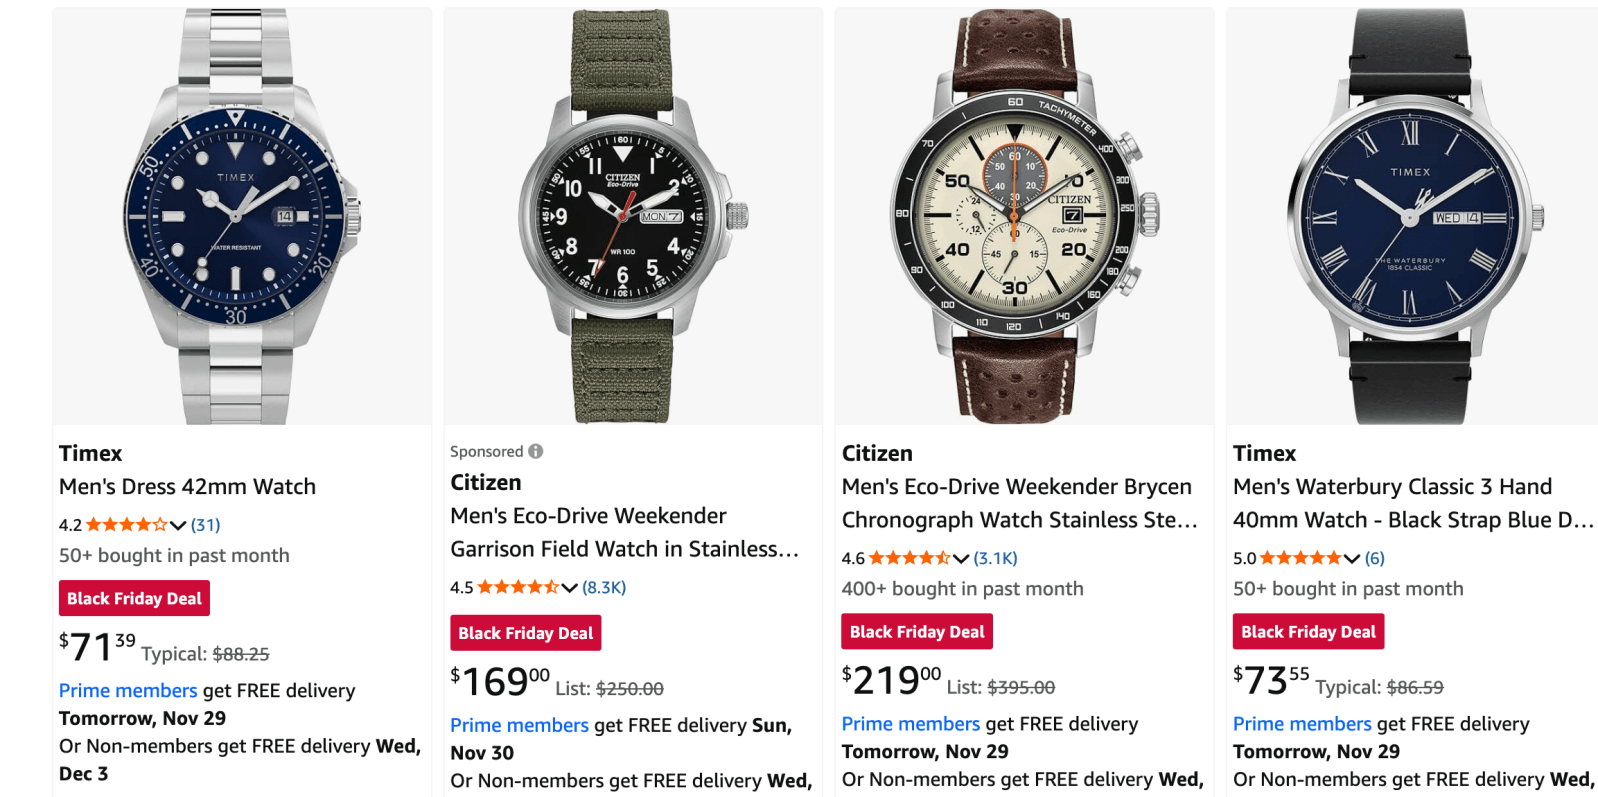Open Timex Waterbury black strap image

pos(1412,216)
